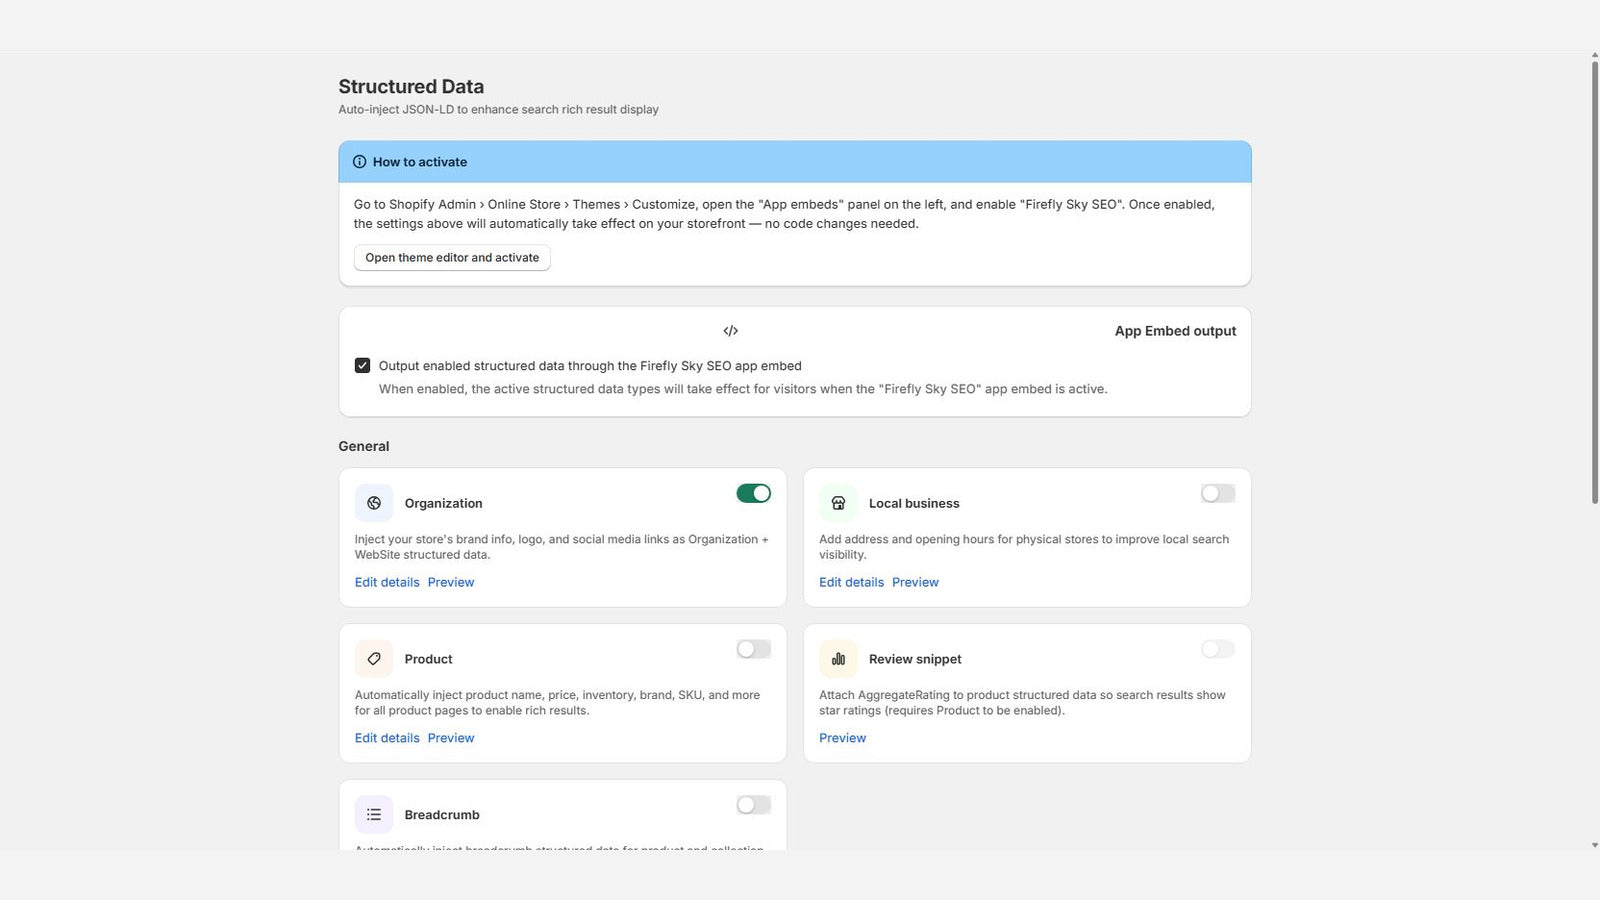Open Edit details for Organization
Viewport: 1600px width, 900px height.
[387, 582]
